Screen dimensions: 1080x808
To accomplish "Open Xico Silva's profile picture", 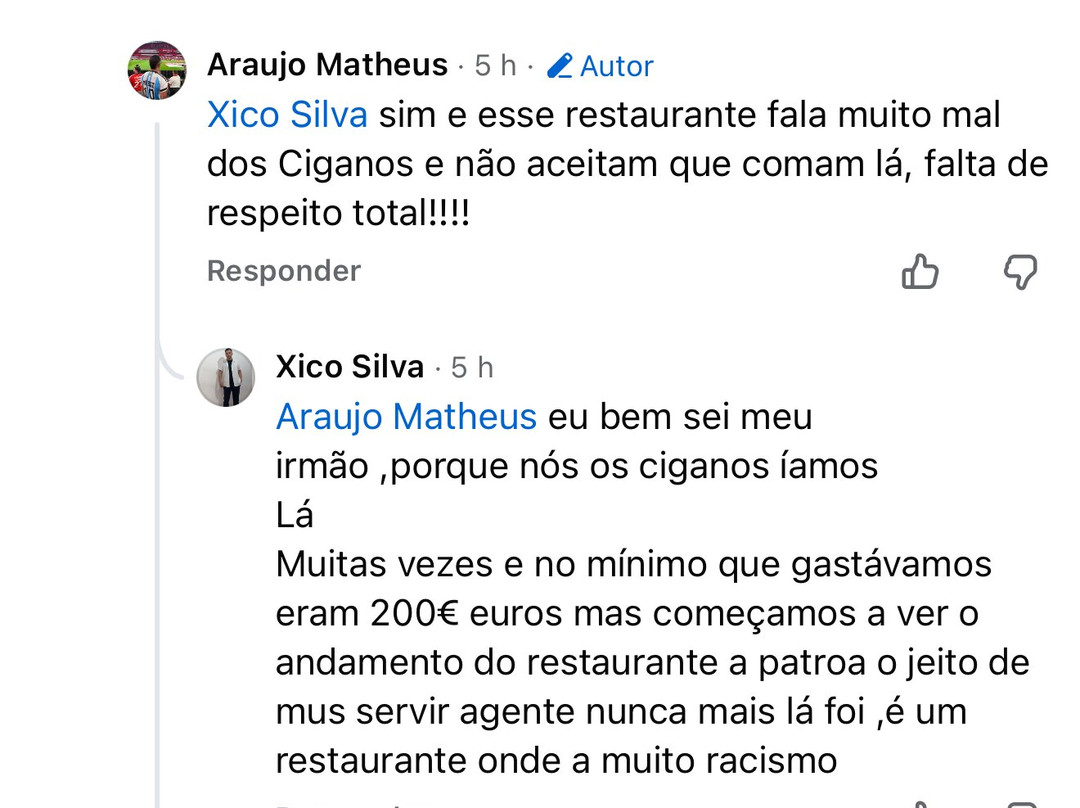I will coord(226,377).
